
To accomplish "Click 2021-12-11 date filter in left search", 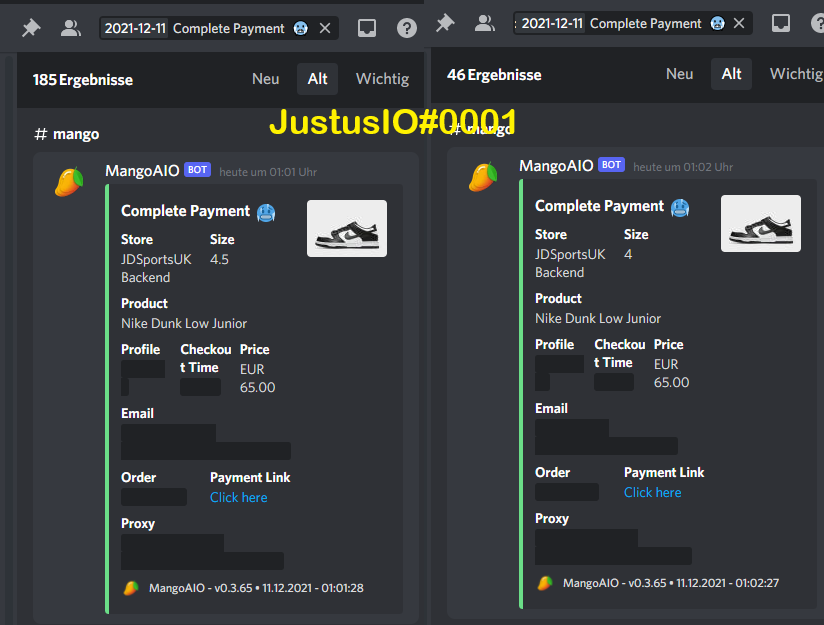I will coord(135,28).
